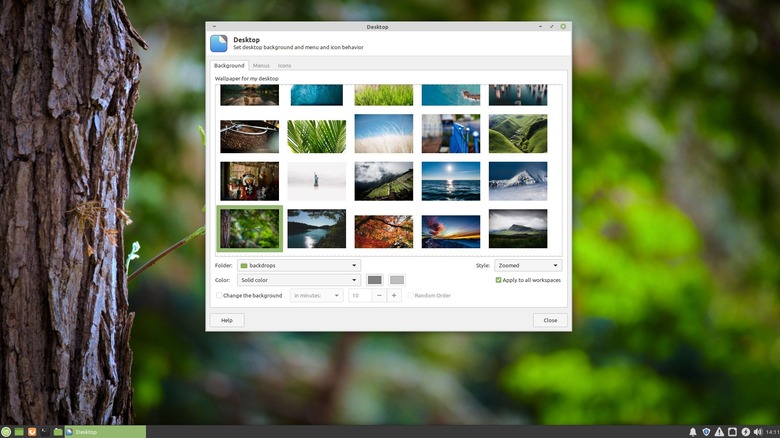Uncheck Apply to all workspaces
Image resolution: width=780 pixels, height=438 pixels.
pyautogui.click(x=499, y=280)
